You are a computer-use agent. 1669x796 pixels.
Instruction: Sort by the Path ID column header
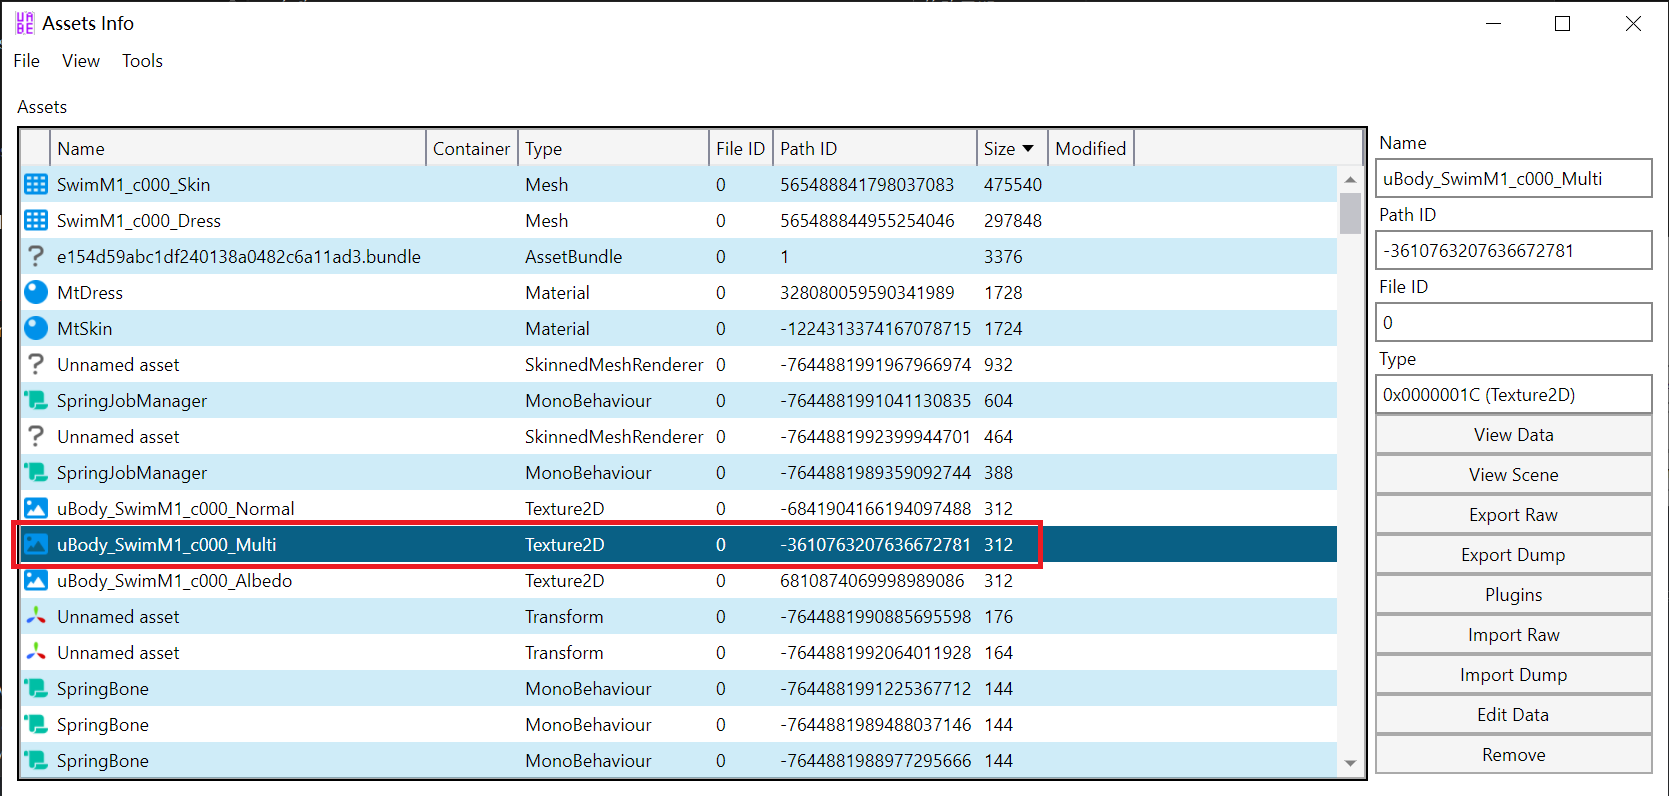875,148
